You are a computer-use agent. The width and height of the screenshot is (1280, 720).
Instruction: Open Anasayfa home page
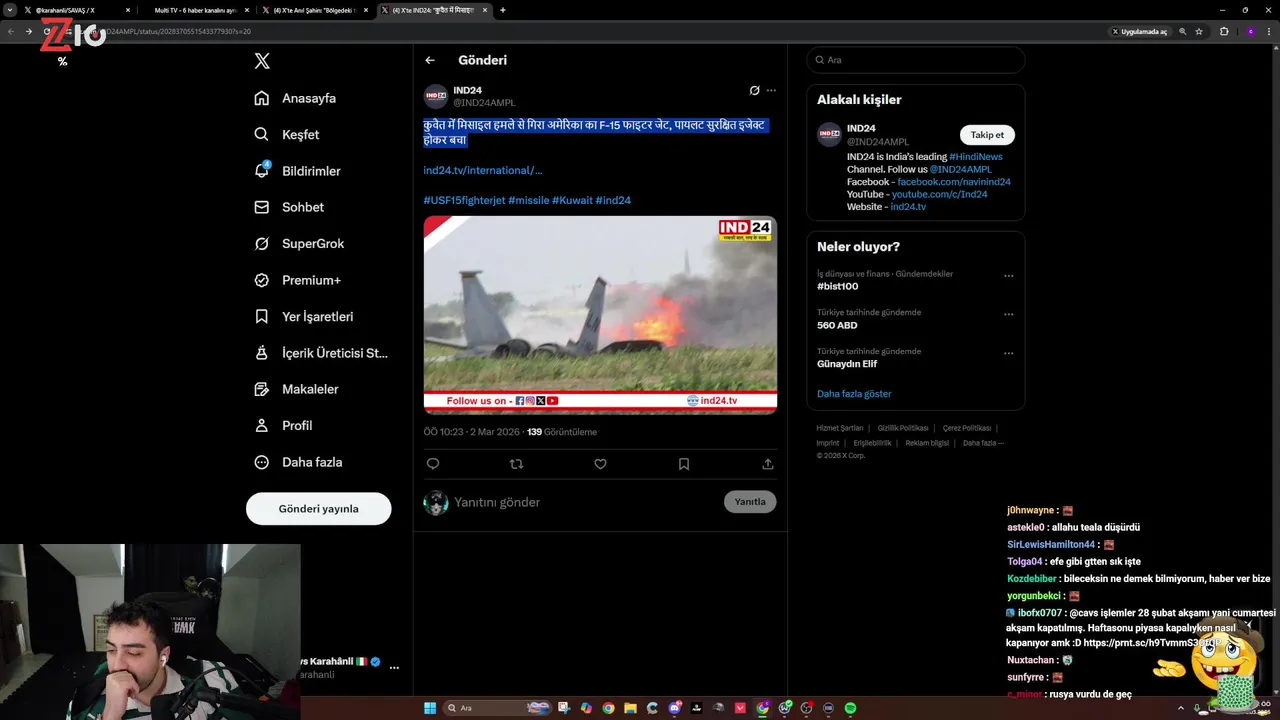pos(295,98)
